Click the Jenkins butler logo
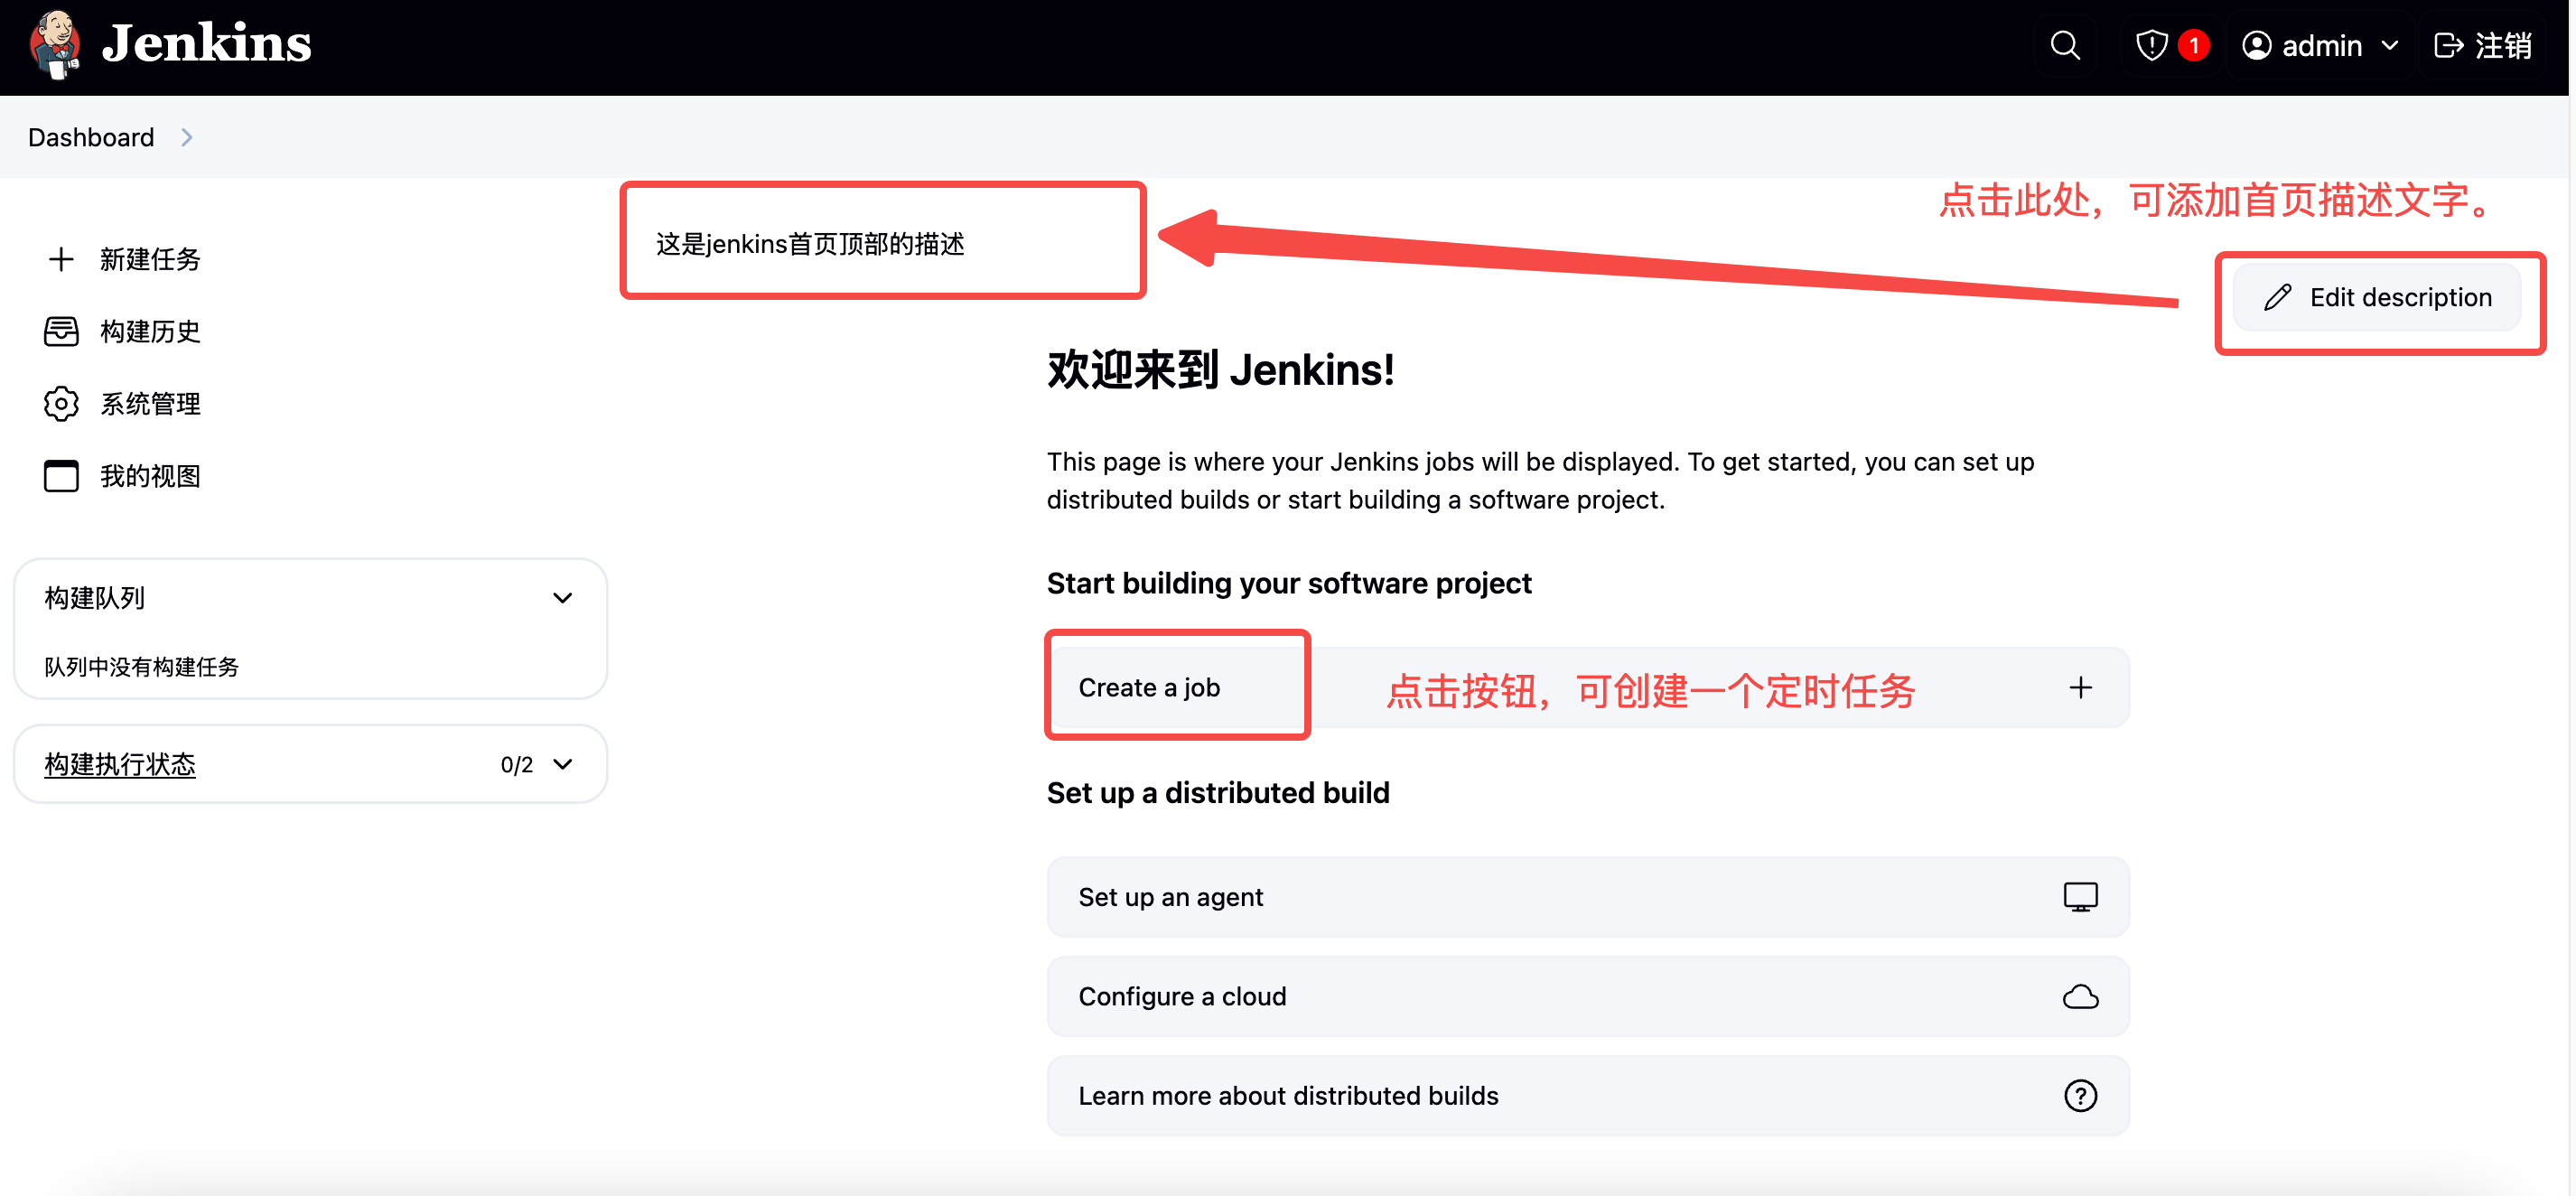Screen dimensions: 2576x1196 55,45
